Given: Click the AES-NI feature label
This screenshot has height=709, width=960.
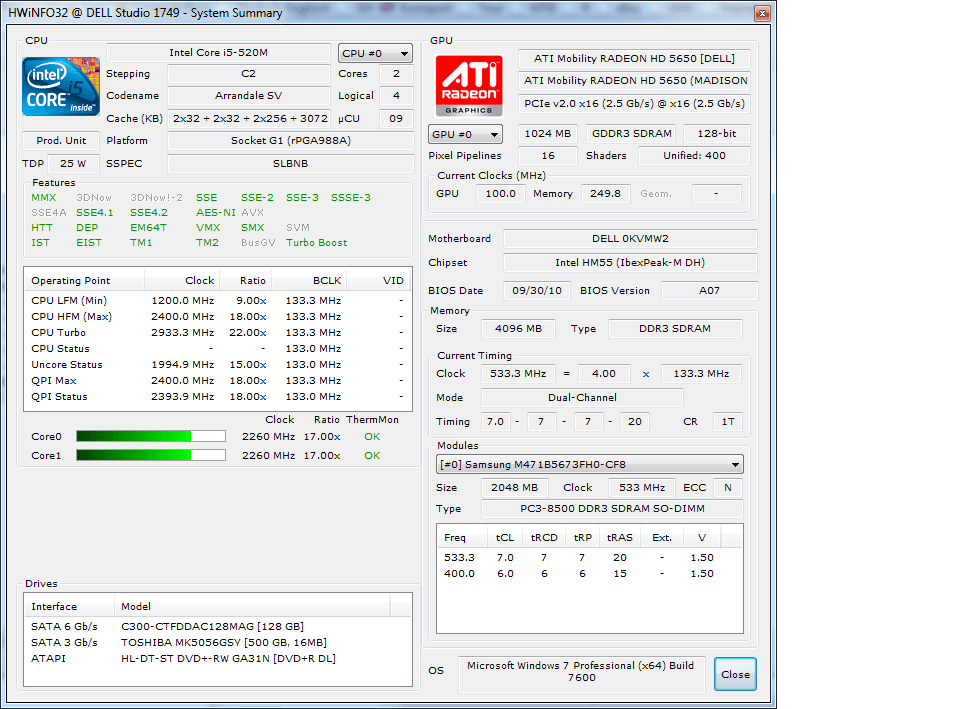Looking at the screenshot, I should pyautogui.click(x=216, y=212).
